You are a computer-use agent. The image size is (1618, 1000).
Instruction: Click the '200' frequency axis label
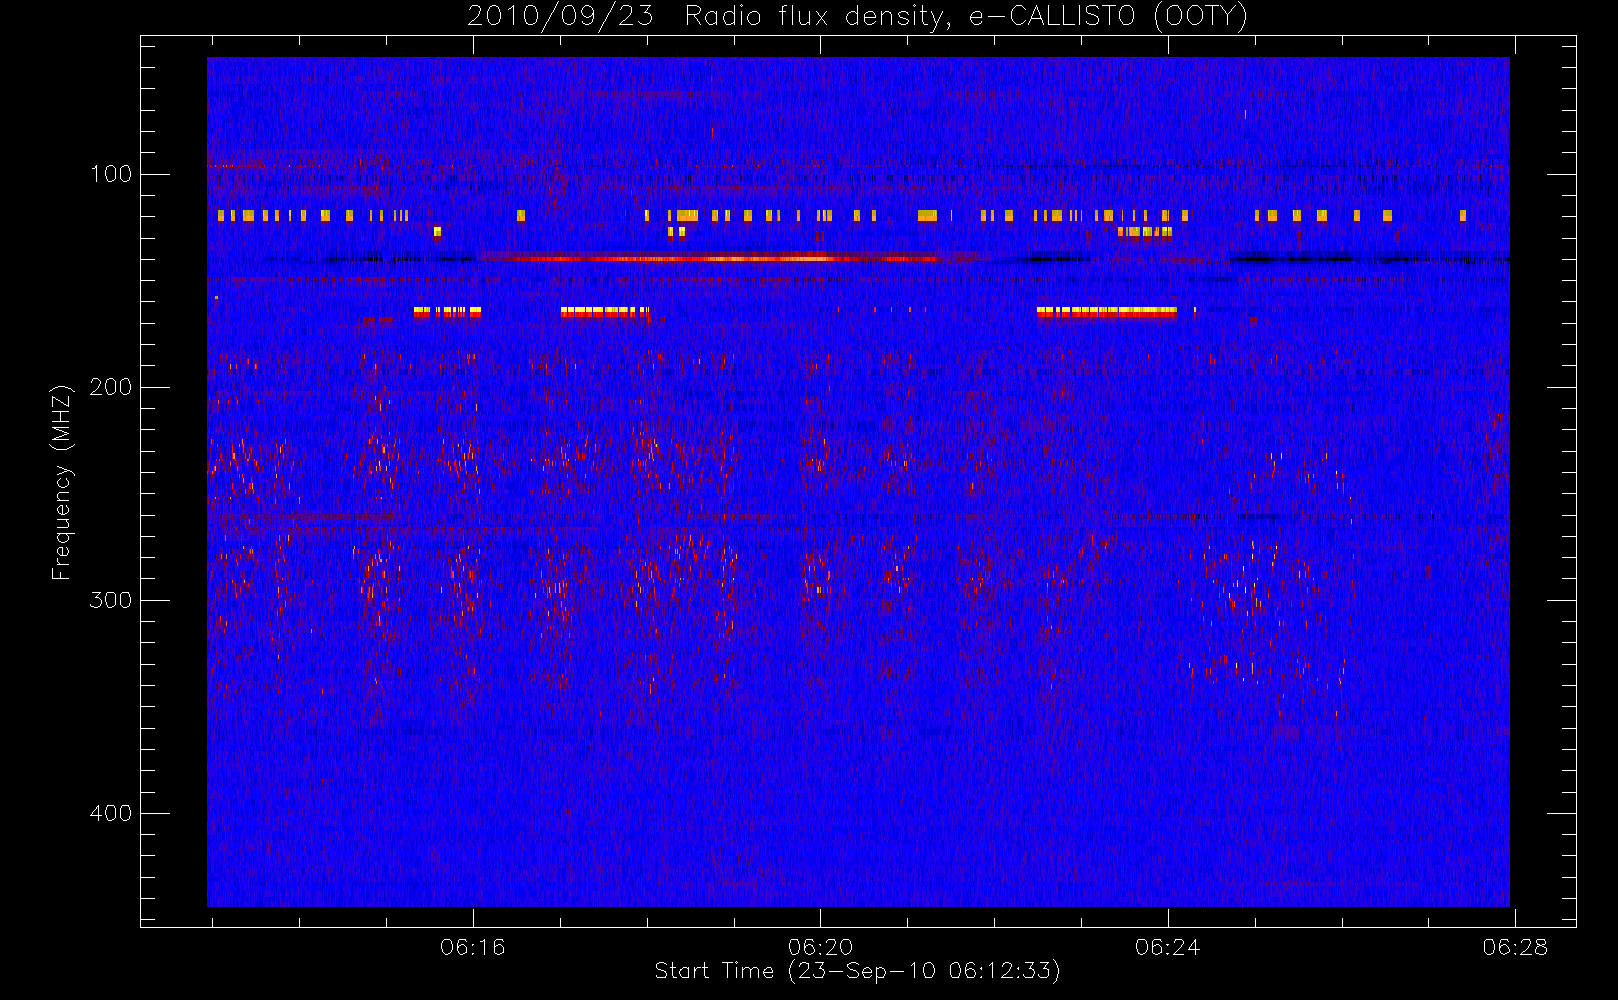click(x=110, y=387)
